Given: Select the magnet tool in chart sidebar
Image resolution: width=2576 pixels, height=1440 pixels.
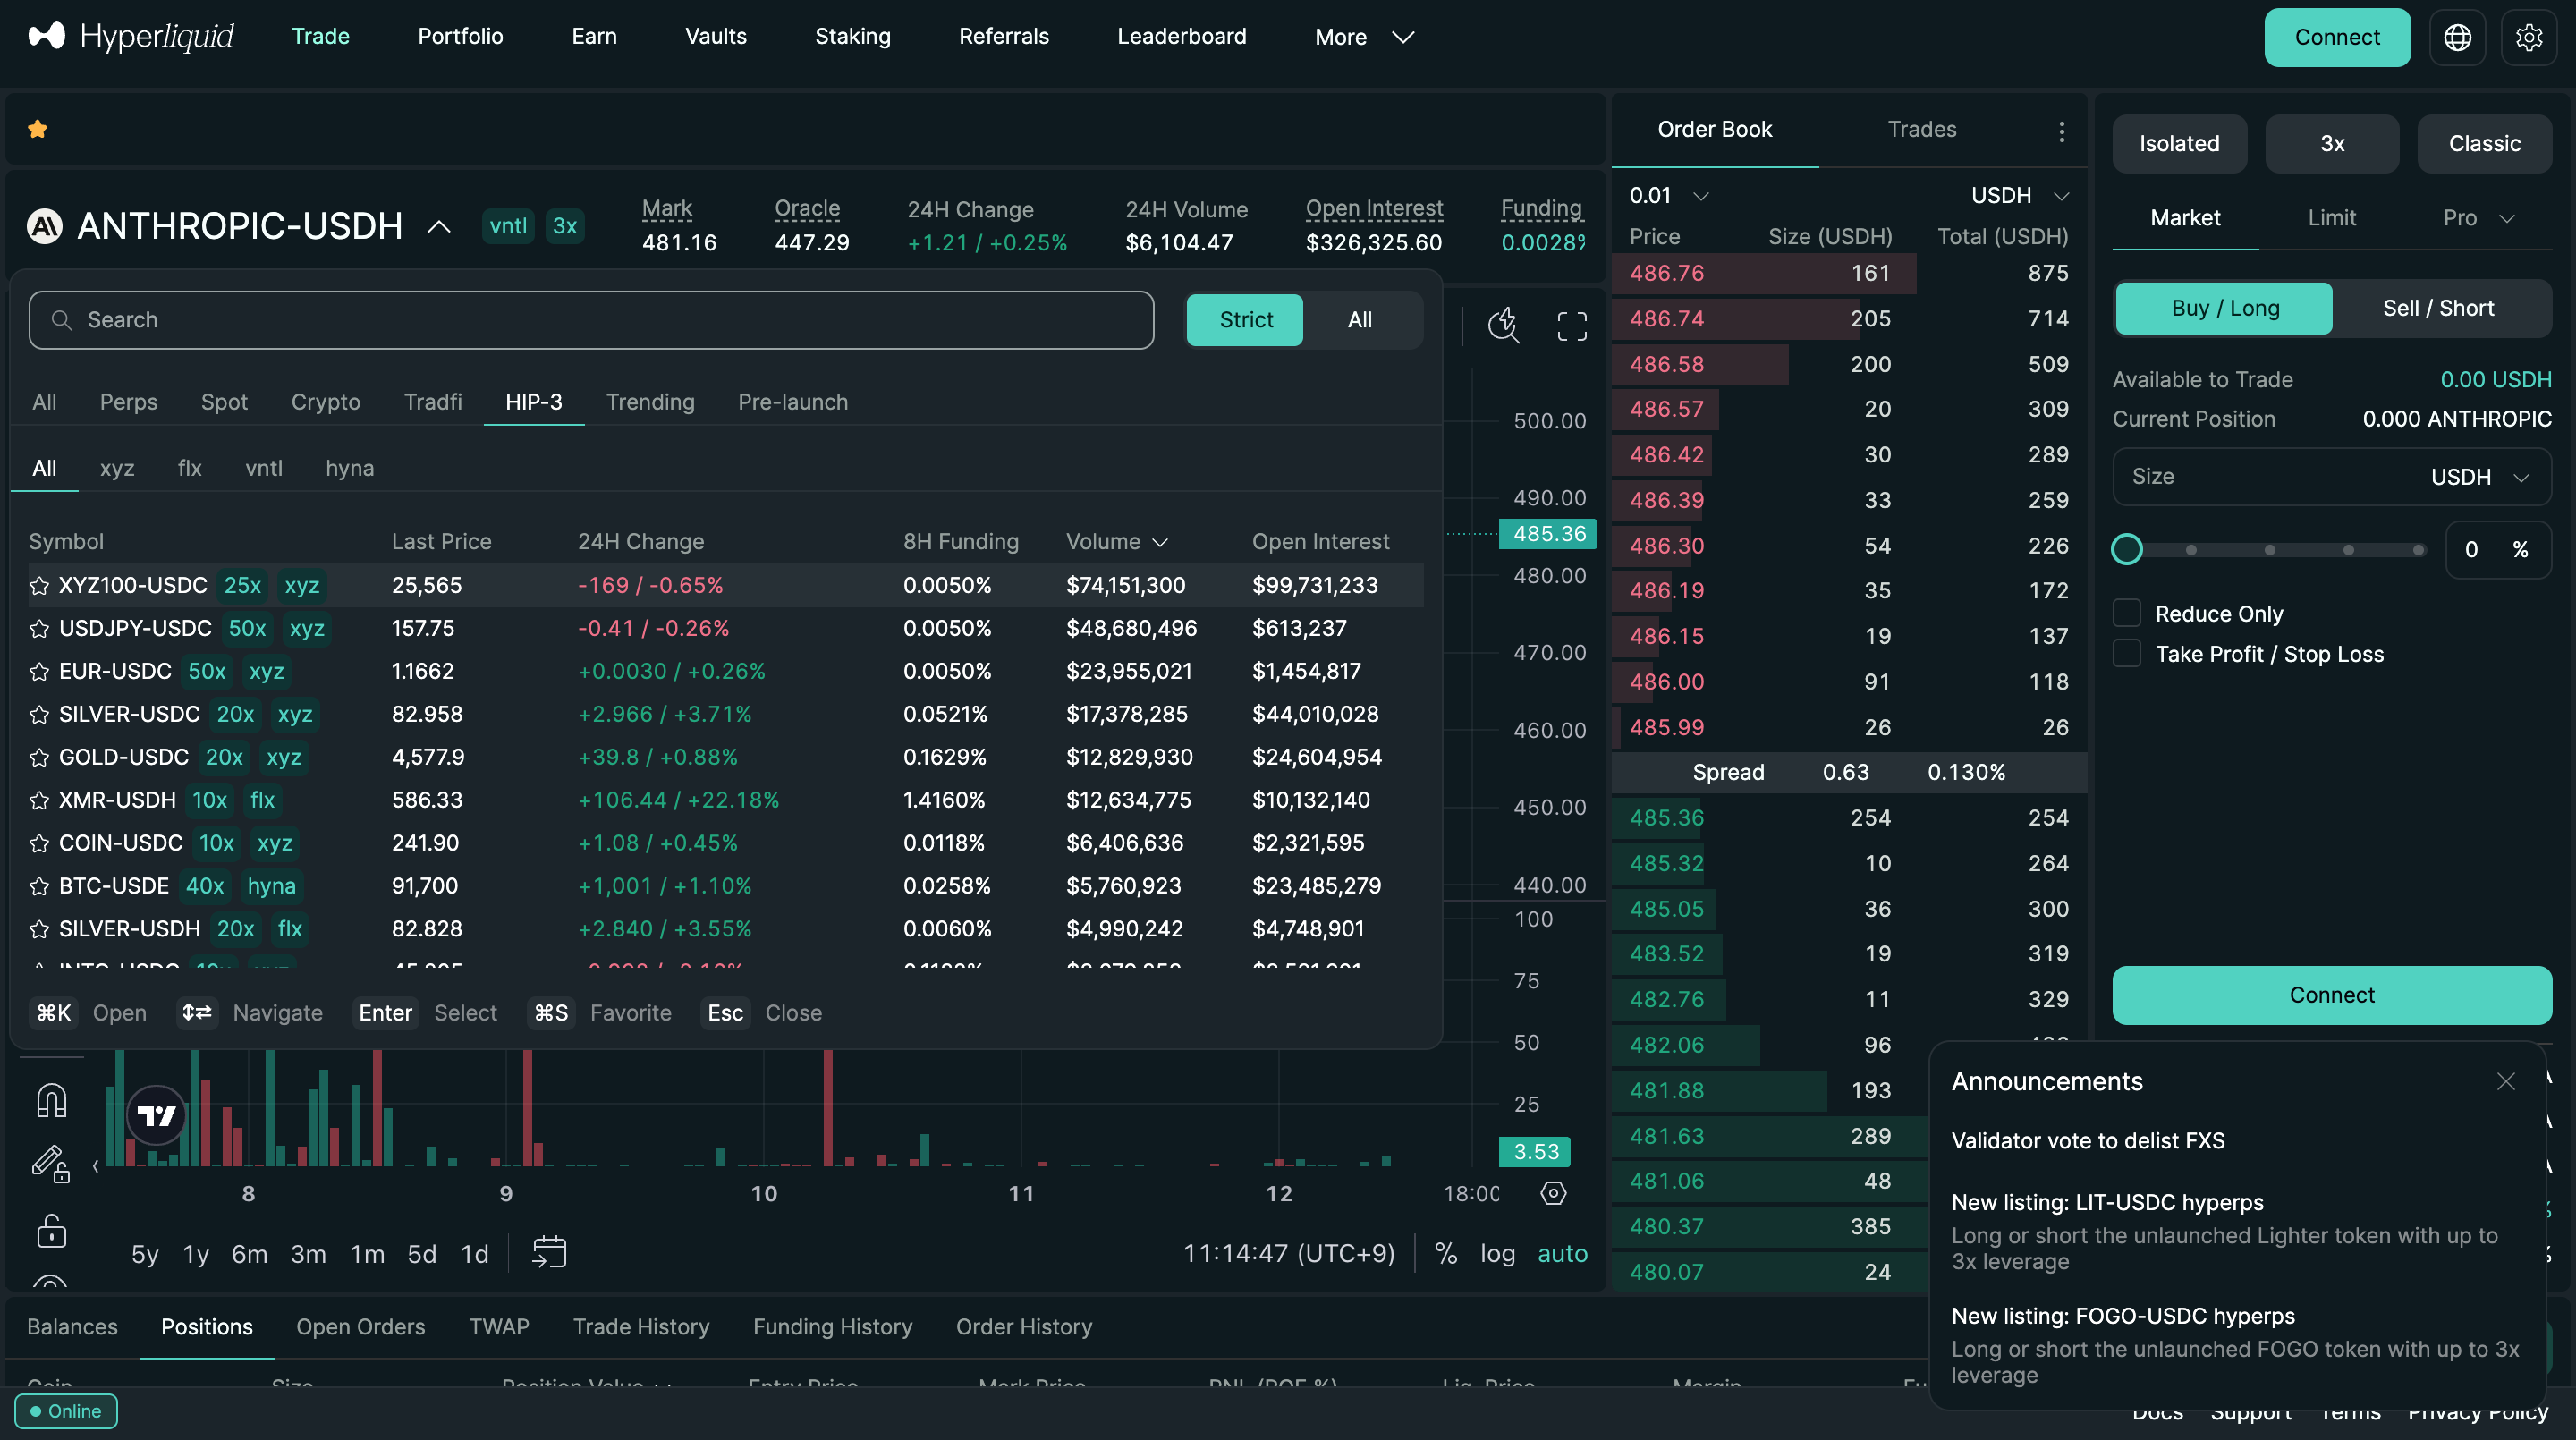Looking at the screenshot, I should [x=51, y=1101].
